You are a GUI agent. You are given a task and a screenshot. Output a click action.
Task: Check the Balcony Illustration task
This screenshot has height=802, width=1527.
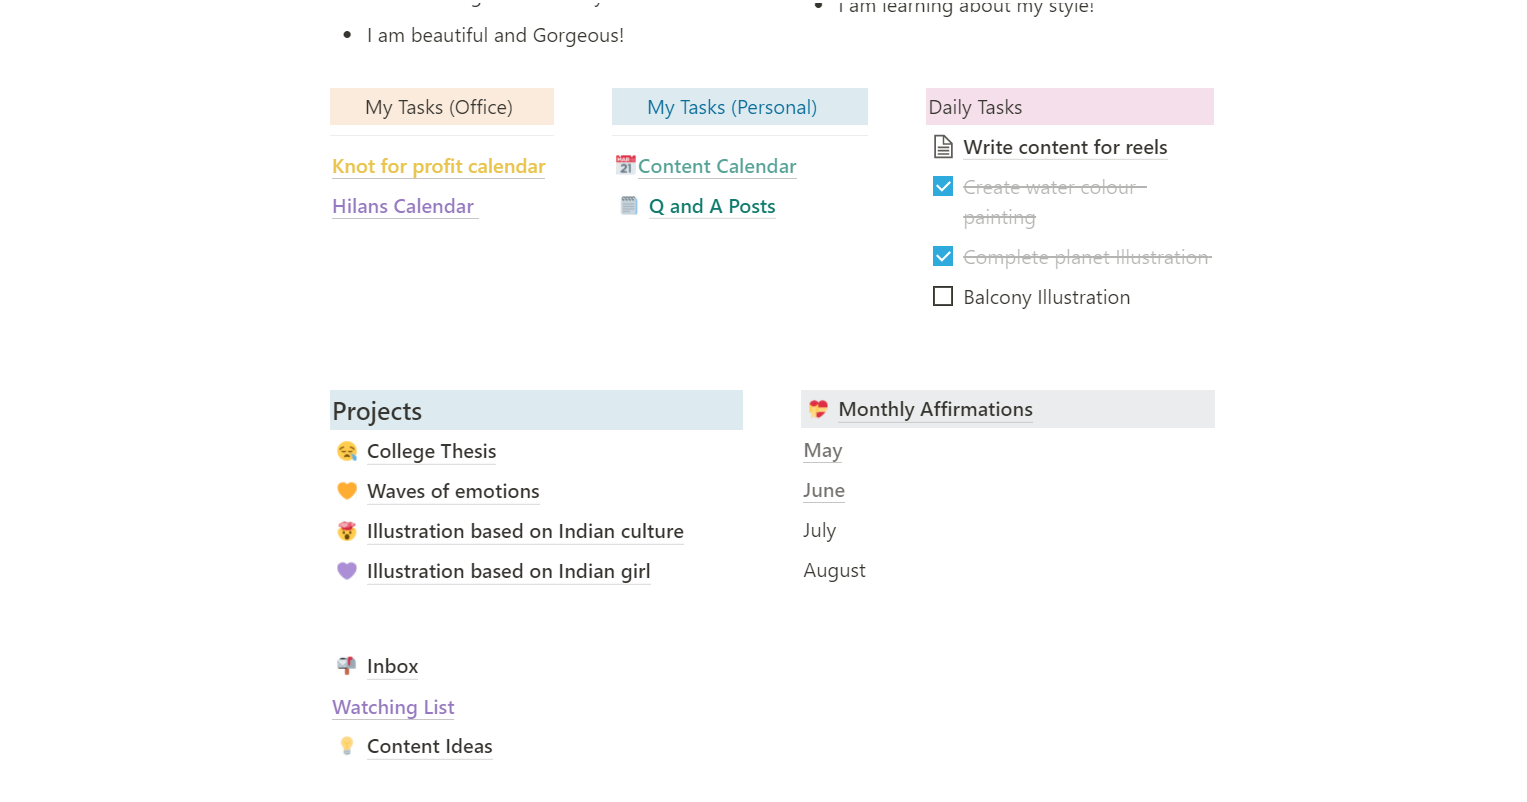pyautogui.click(x=943, y=296)
